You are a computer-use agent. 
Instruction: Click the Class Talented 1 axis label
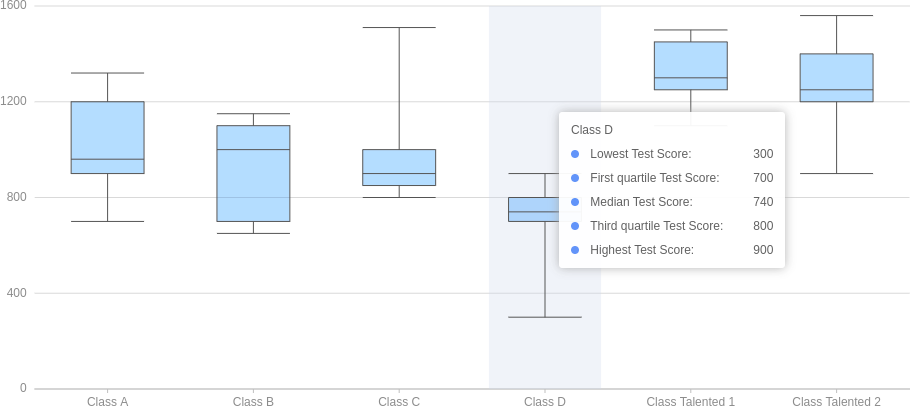691,402
